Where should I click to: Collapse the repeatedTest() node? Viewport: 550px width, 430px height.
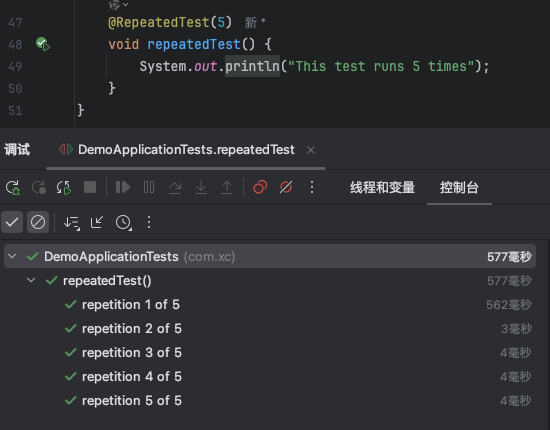(31, 280)
